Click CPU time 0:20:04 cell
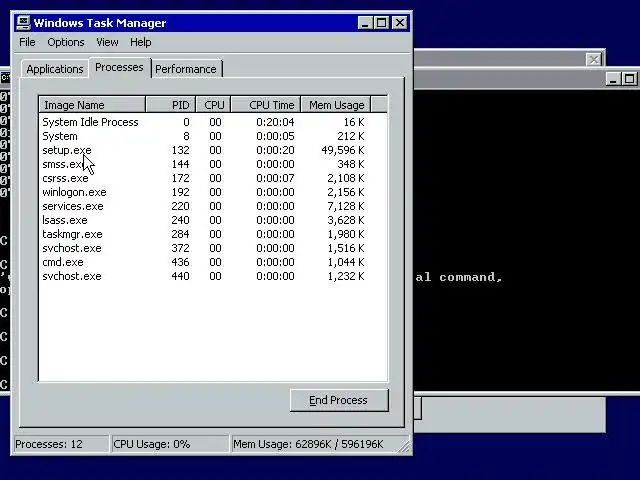Image resolution: width=640 pixels, height=480 pixels. (275, 122)
